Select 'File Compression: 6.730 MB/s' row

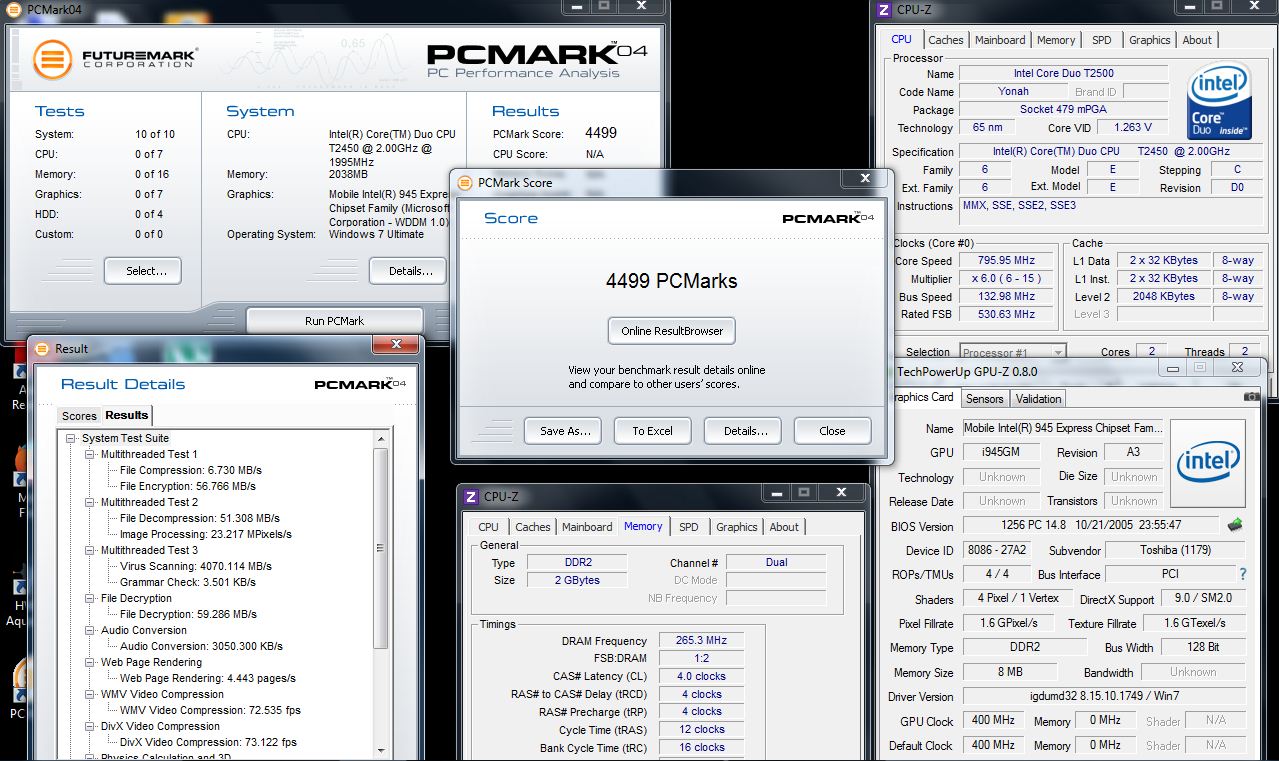point(191,470)
